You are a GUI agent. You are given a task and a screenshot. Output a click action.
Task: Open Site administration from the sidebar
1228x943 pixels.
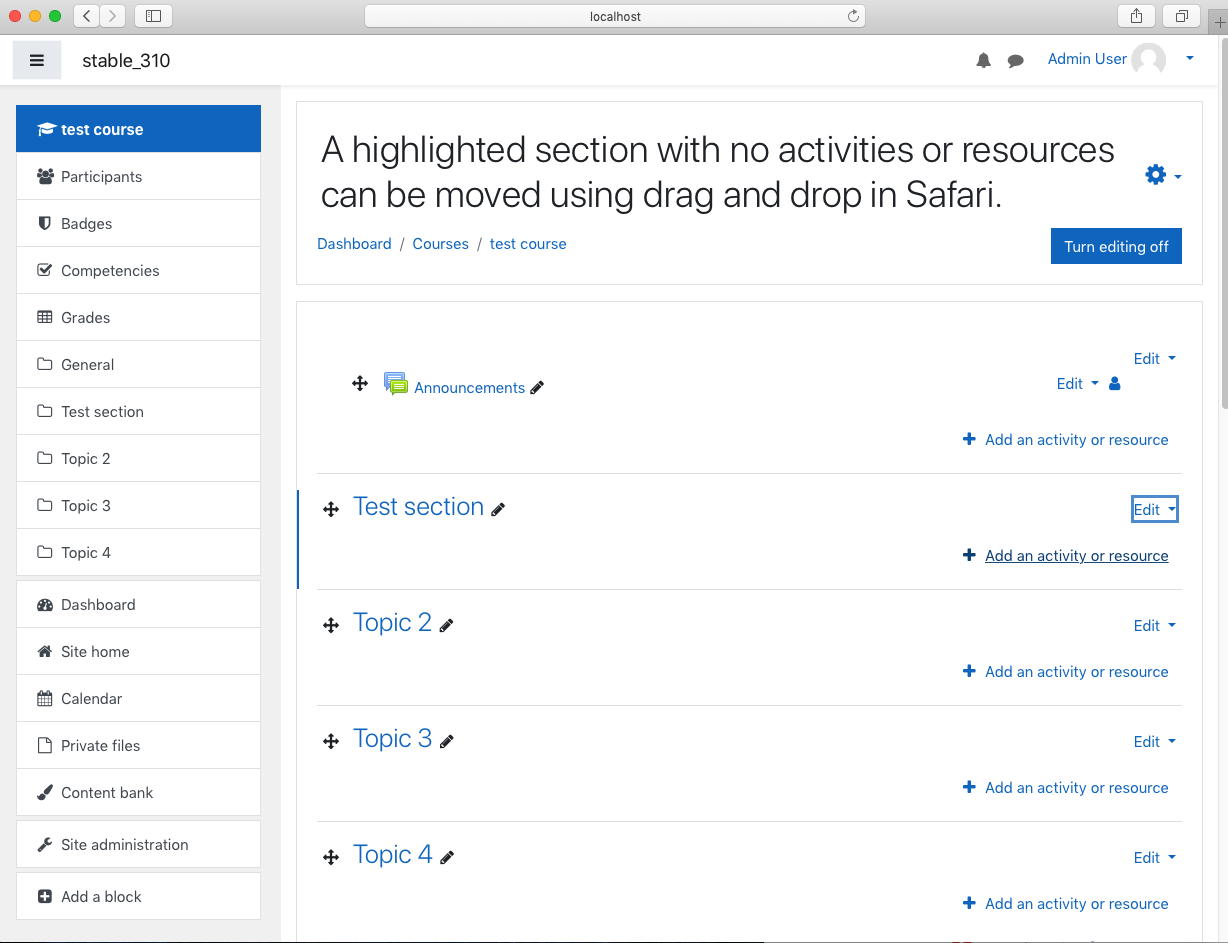coord(138,844)
